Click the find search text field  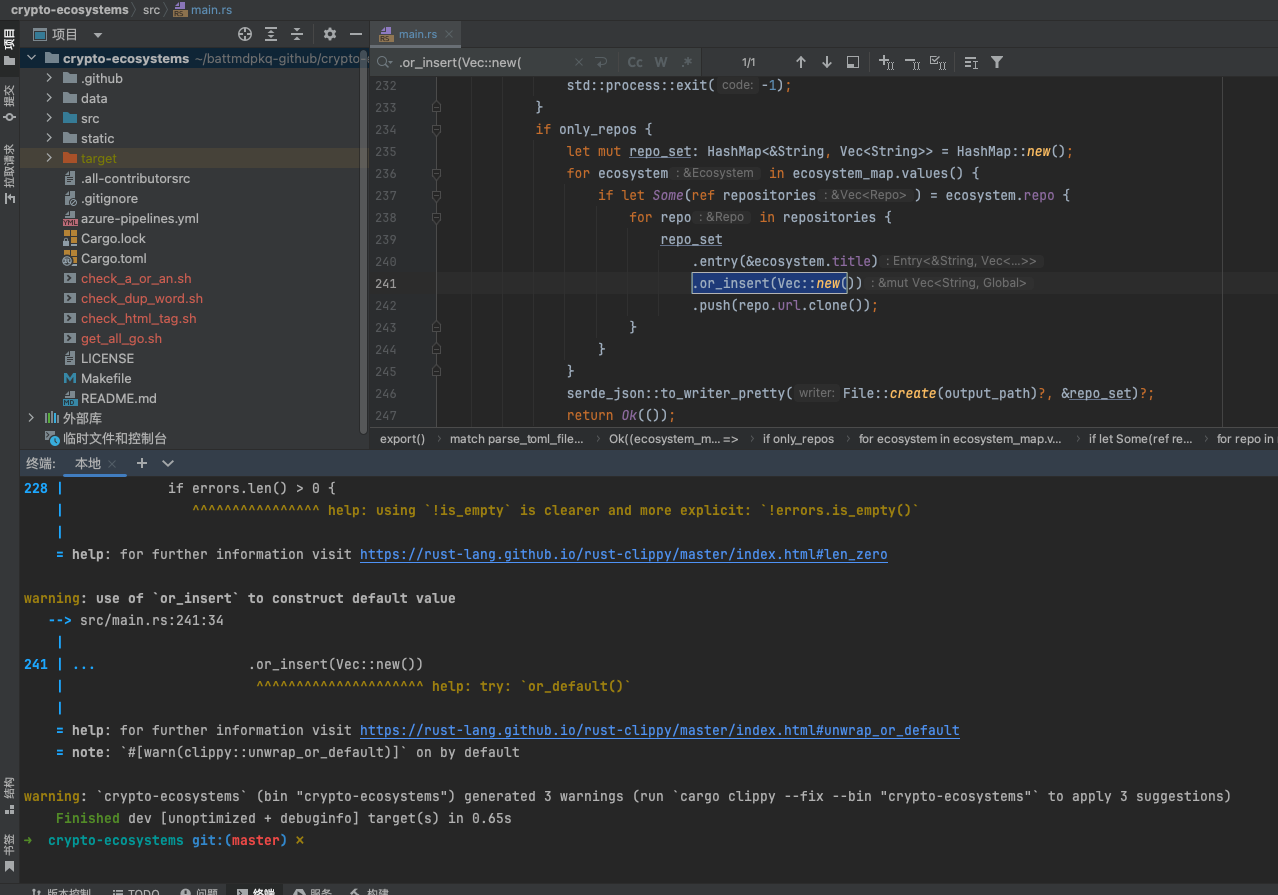click(x=480, y=62)
